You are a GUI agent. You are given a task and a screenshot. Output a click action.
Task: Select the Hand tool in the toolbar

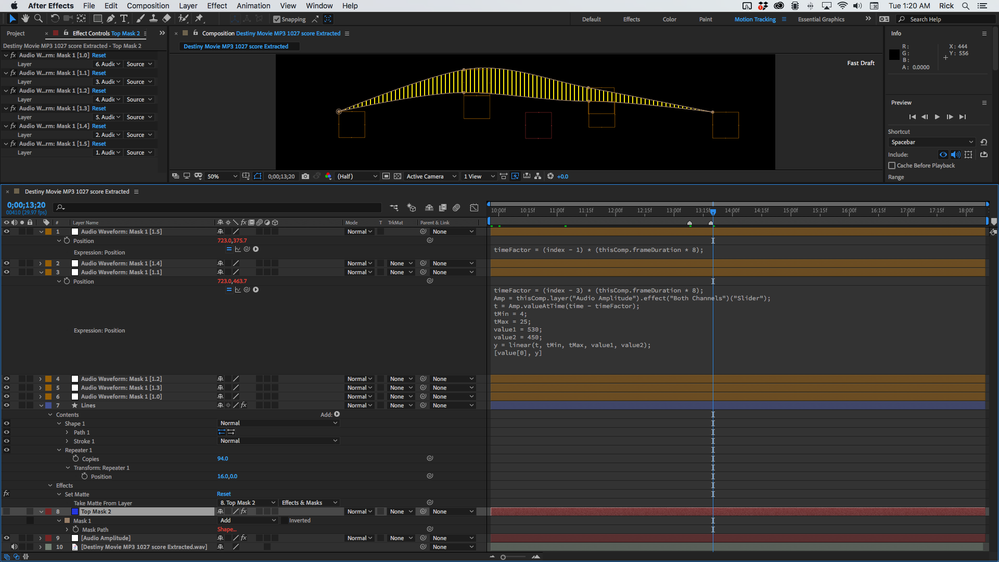pos(26,18)
